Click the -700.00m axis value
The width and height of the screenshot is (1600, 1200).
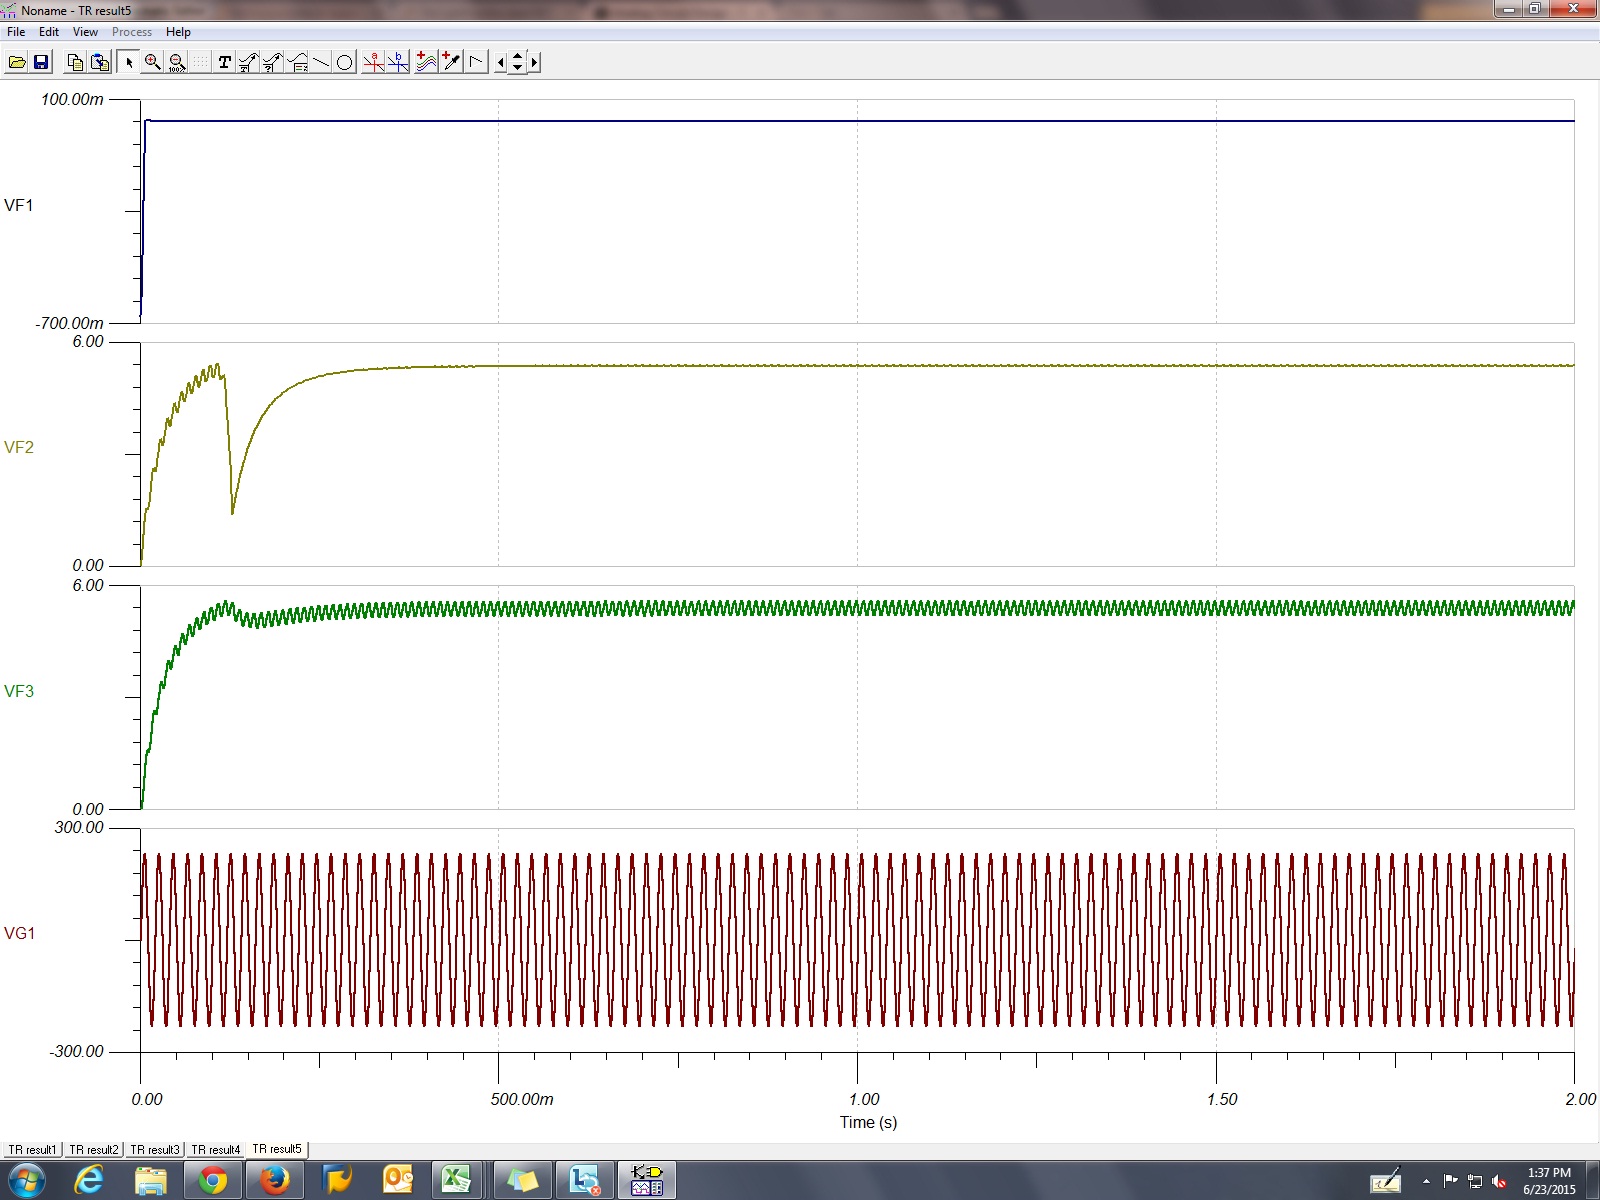point(70,323)
